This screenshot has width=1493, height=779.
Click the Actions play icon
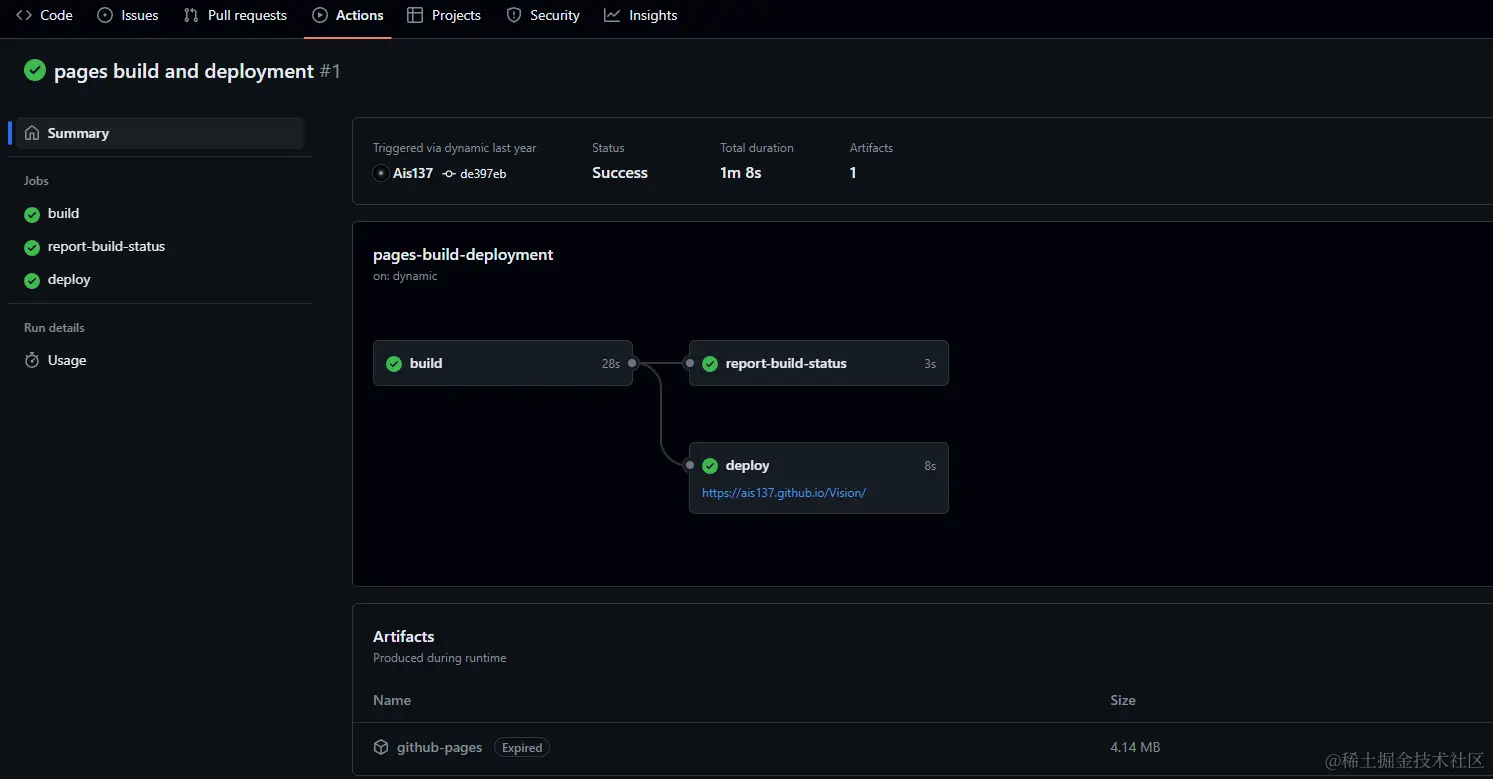(320, 15)
